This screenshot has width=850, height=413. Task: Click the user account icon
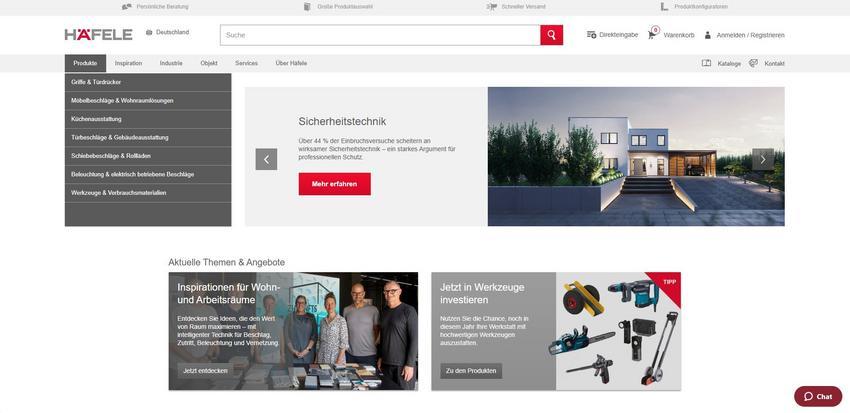coord(708,35)
